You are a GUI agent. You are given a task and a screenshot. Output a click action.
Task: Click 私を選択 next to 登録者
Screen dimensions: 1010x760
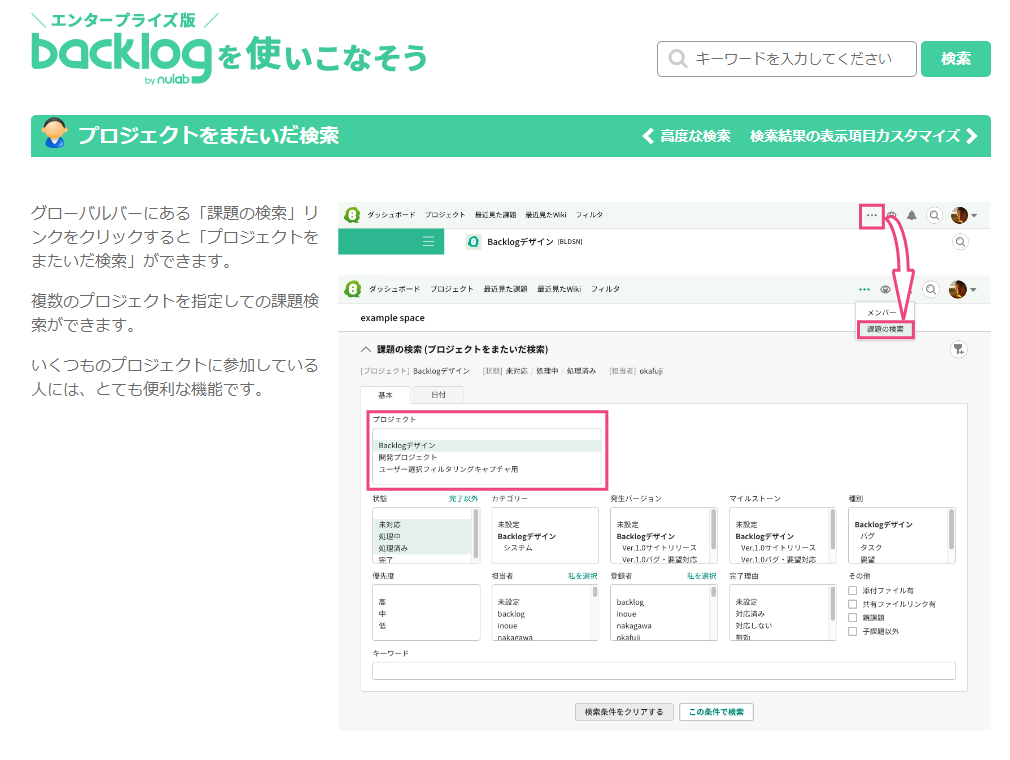click(x=701, y=576)
